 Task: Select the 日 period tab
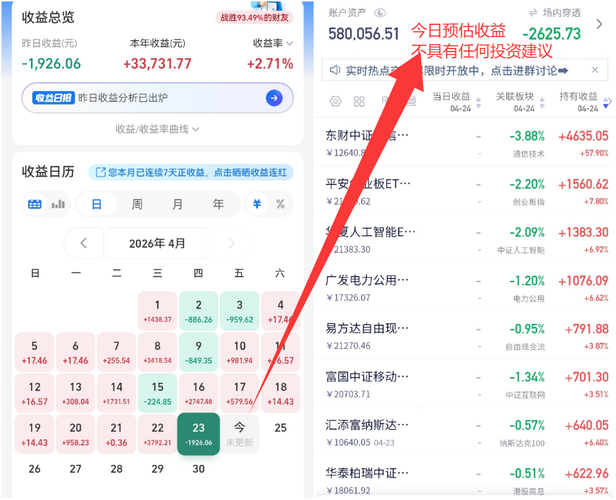97,204
